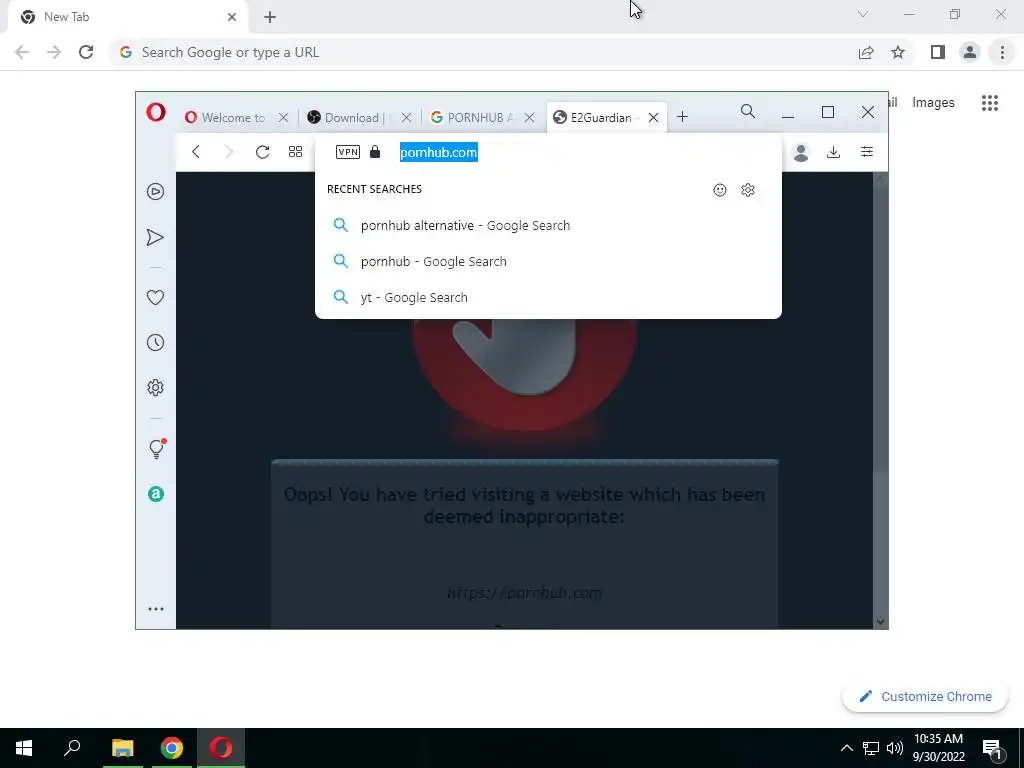Go back in Opera browser
This screenshot has height=768, width=1024.
(x=196, y=152)
